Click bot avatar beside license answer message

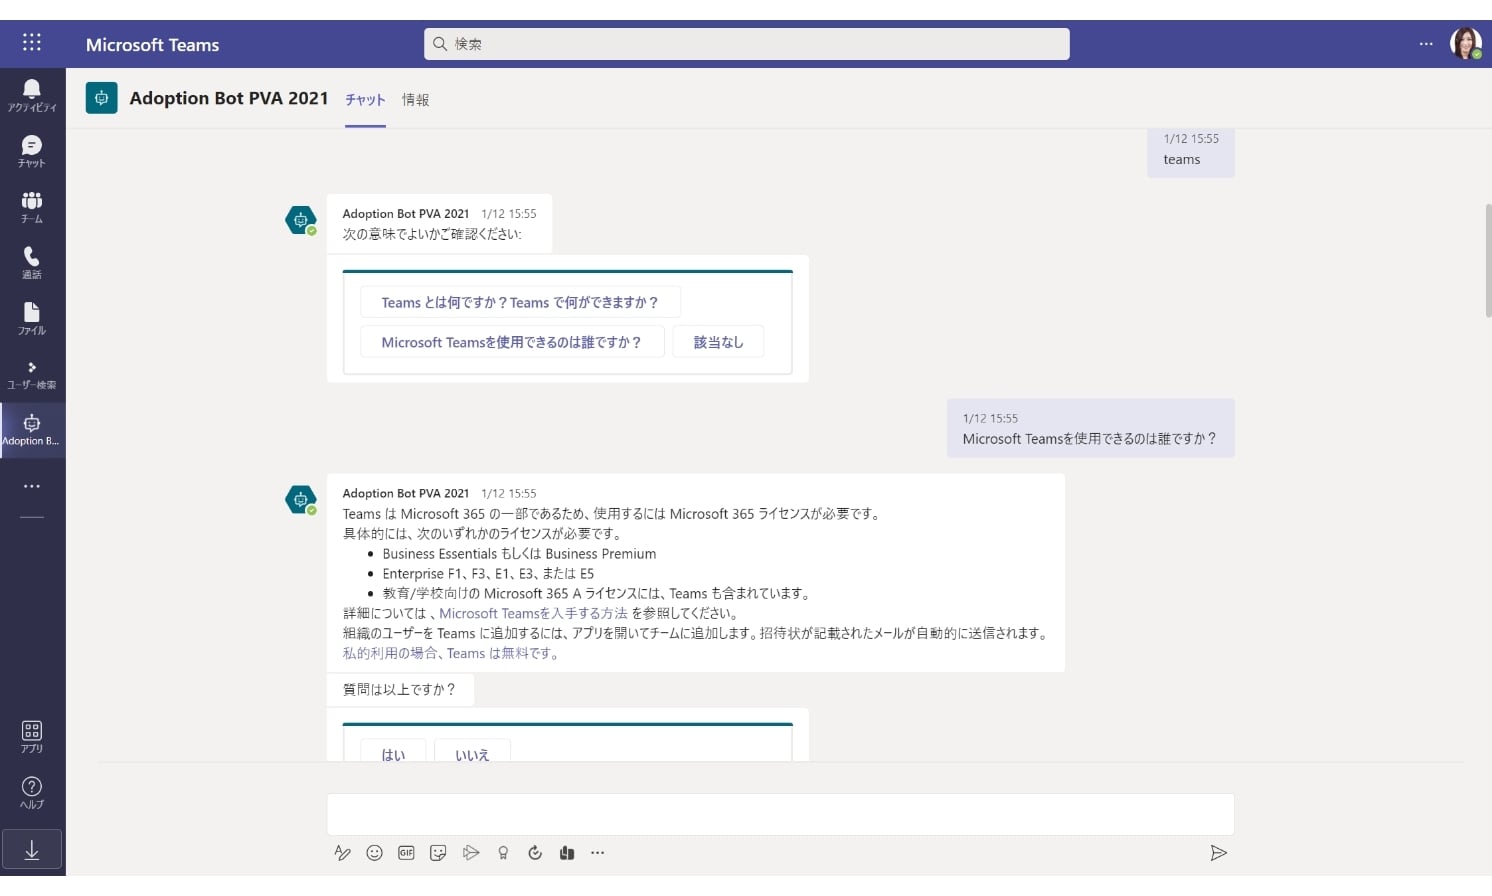pos(300,499)
